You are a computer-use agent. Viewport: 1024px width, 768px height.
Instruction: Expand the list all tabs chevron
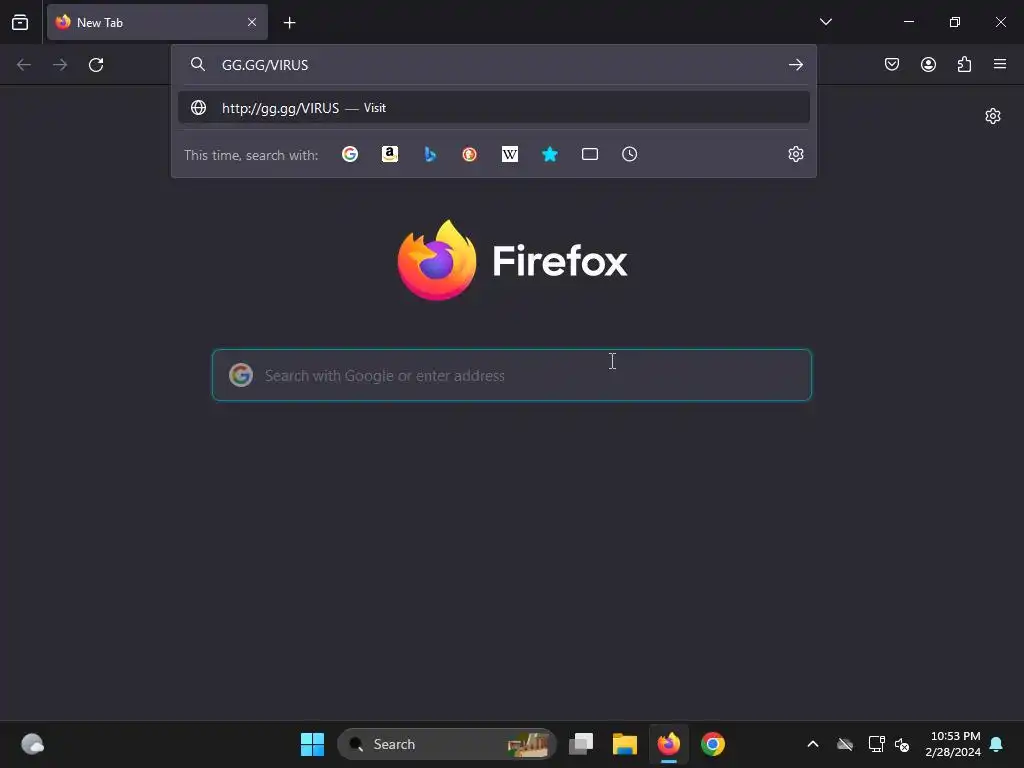click(x=825, y=22)
